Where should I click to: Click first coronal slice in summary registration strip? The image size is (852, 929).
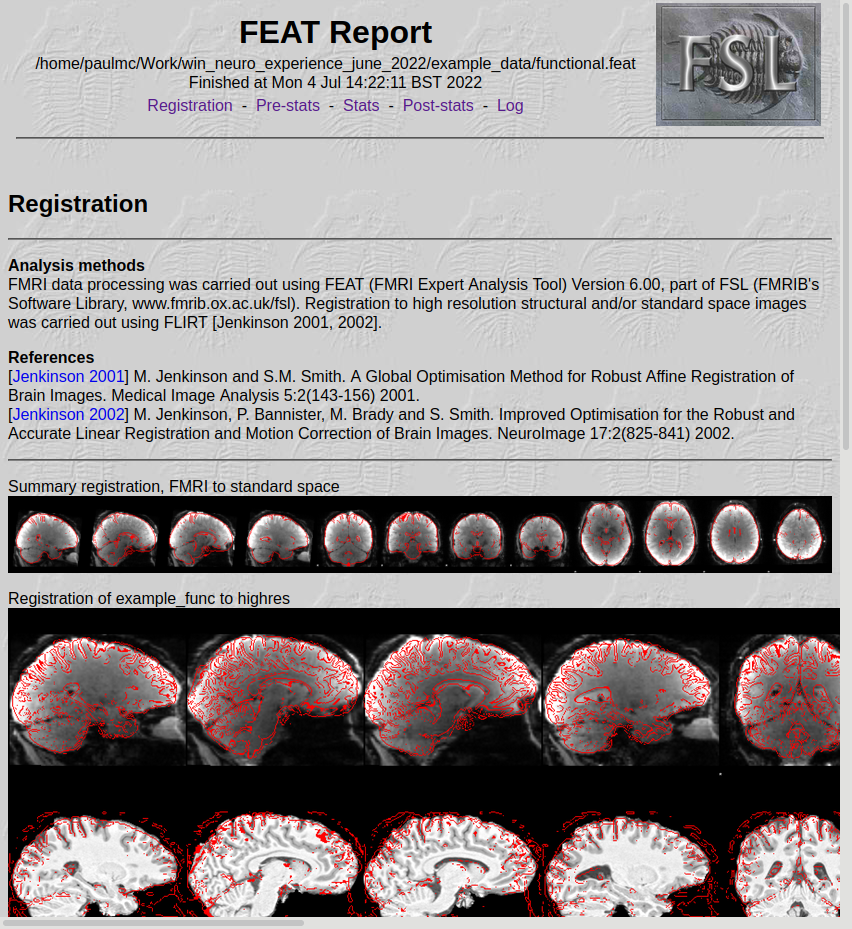click(348, 538)
